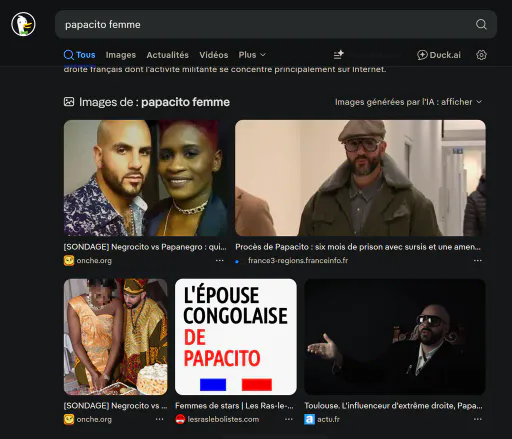Screen dimensions: 512x439
Task: Open thumbnail of bald man and red-haired person
Action: click(x=146, y=178)
